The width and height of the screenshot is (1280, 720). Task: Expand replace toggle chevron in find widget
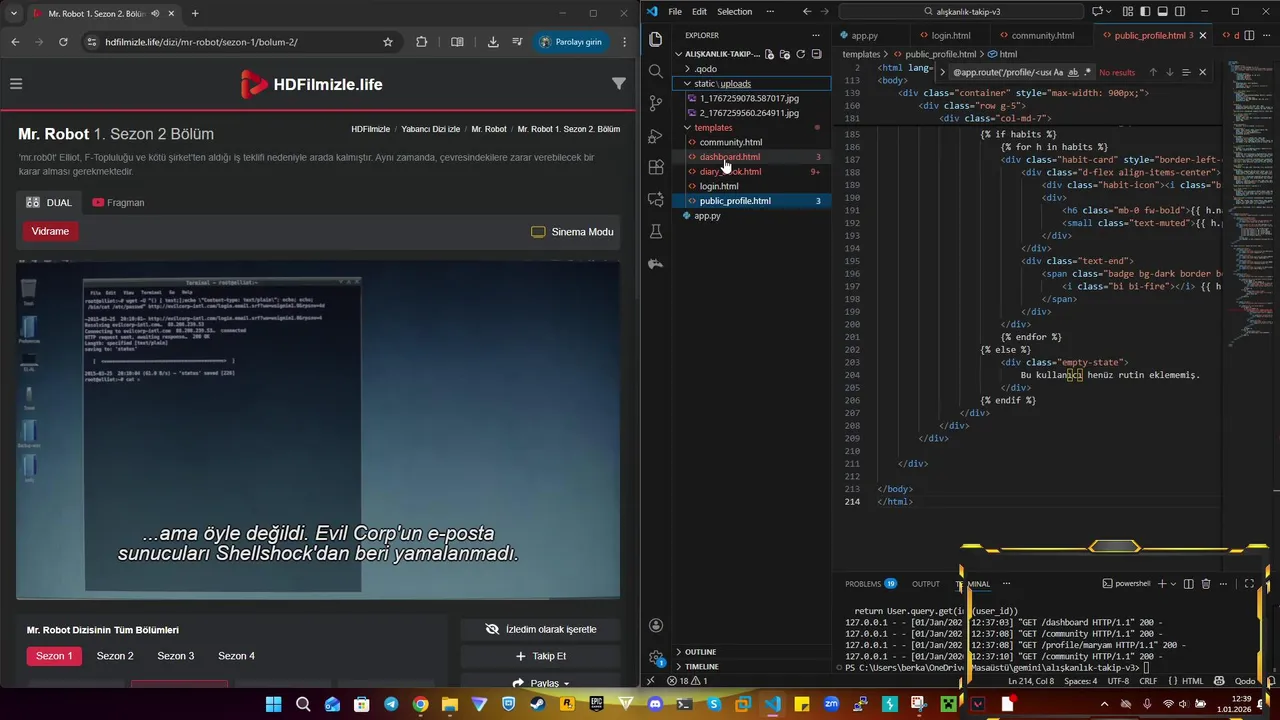942,72
